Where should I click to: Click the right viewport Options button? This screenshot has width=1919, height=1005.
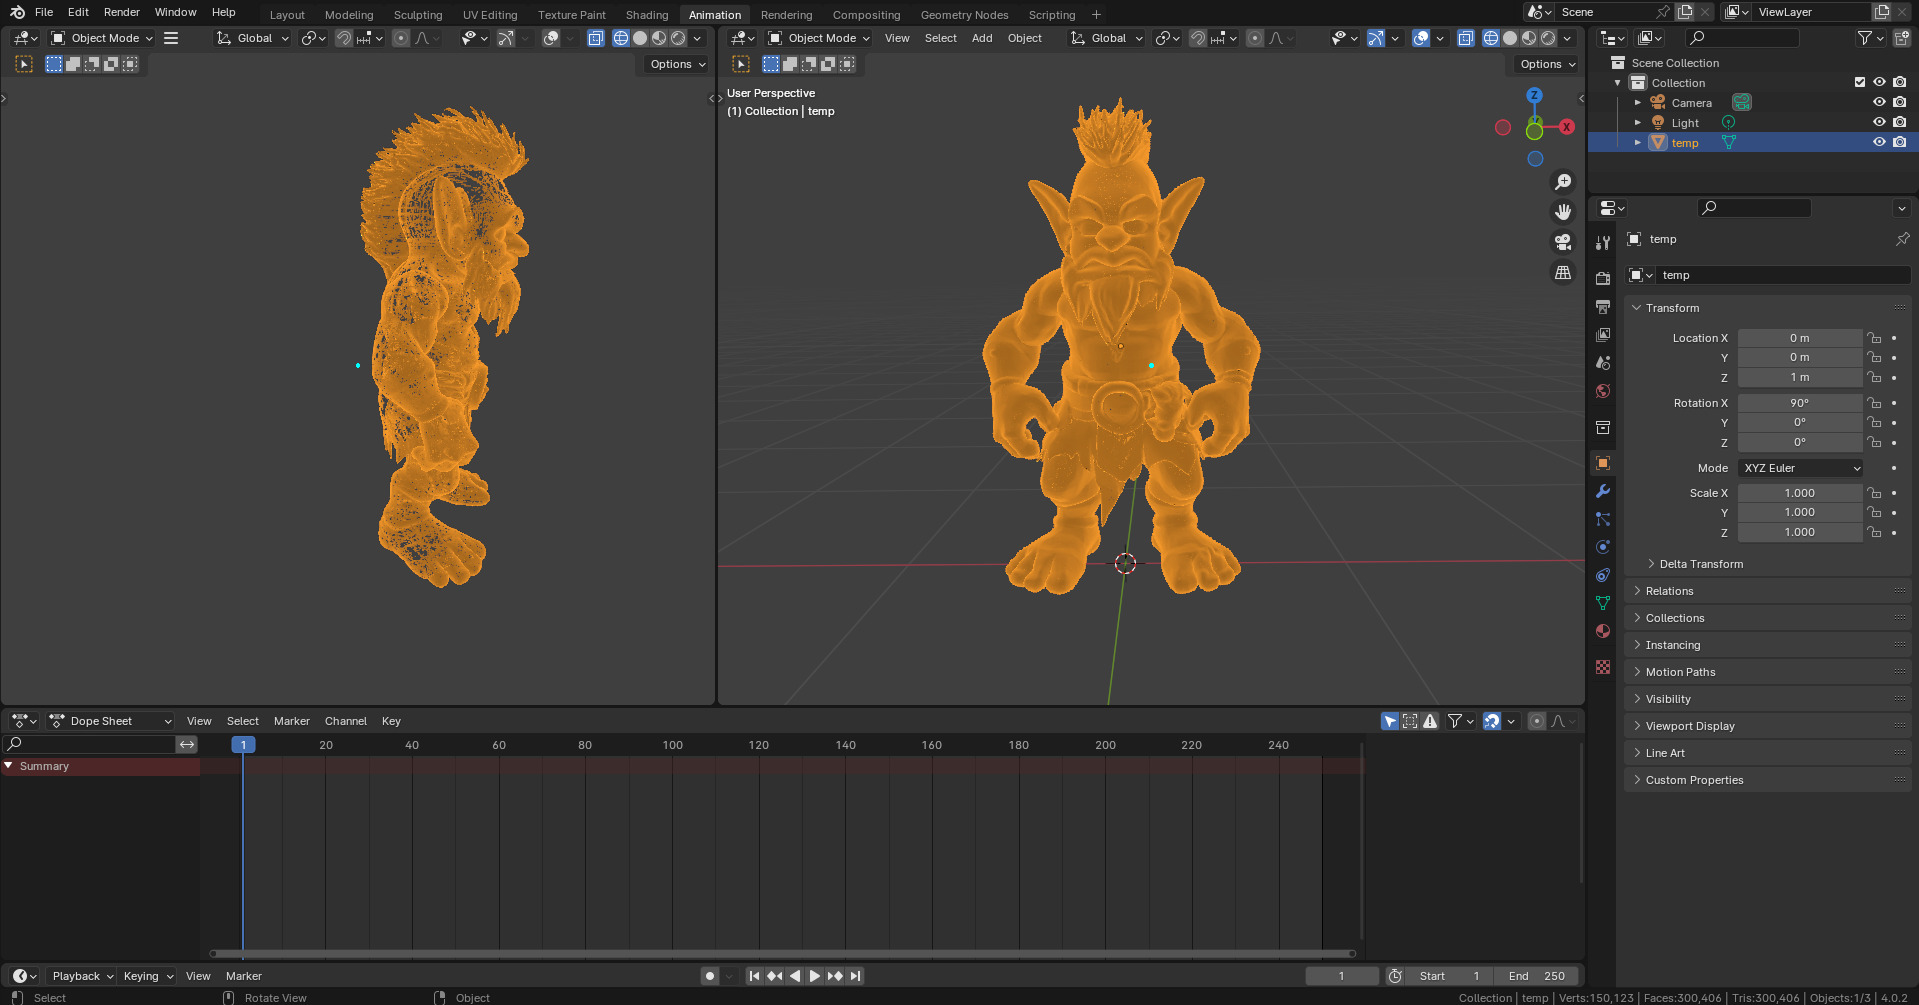pyautogui.click(x=1547, y=64)
